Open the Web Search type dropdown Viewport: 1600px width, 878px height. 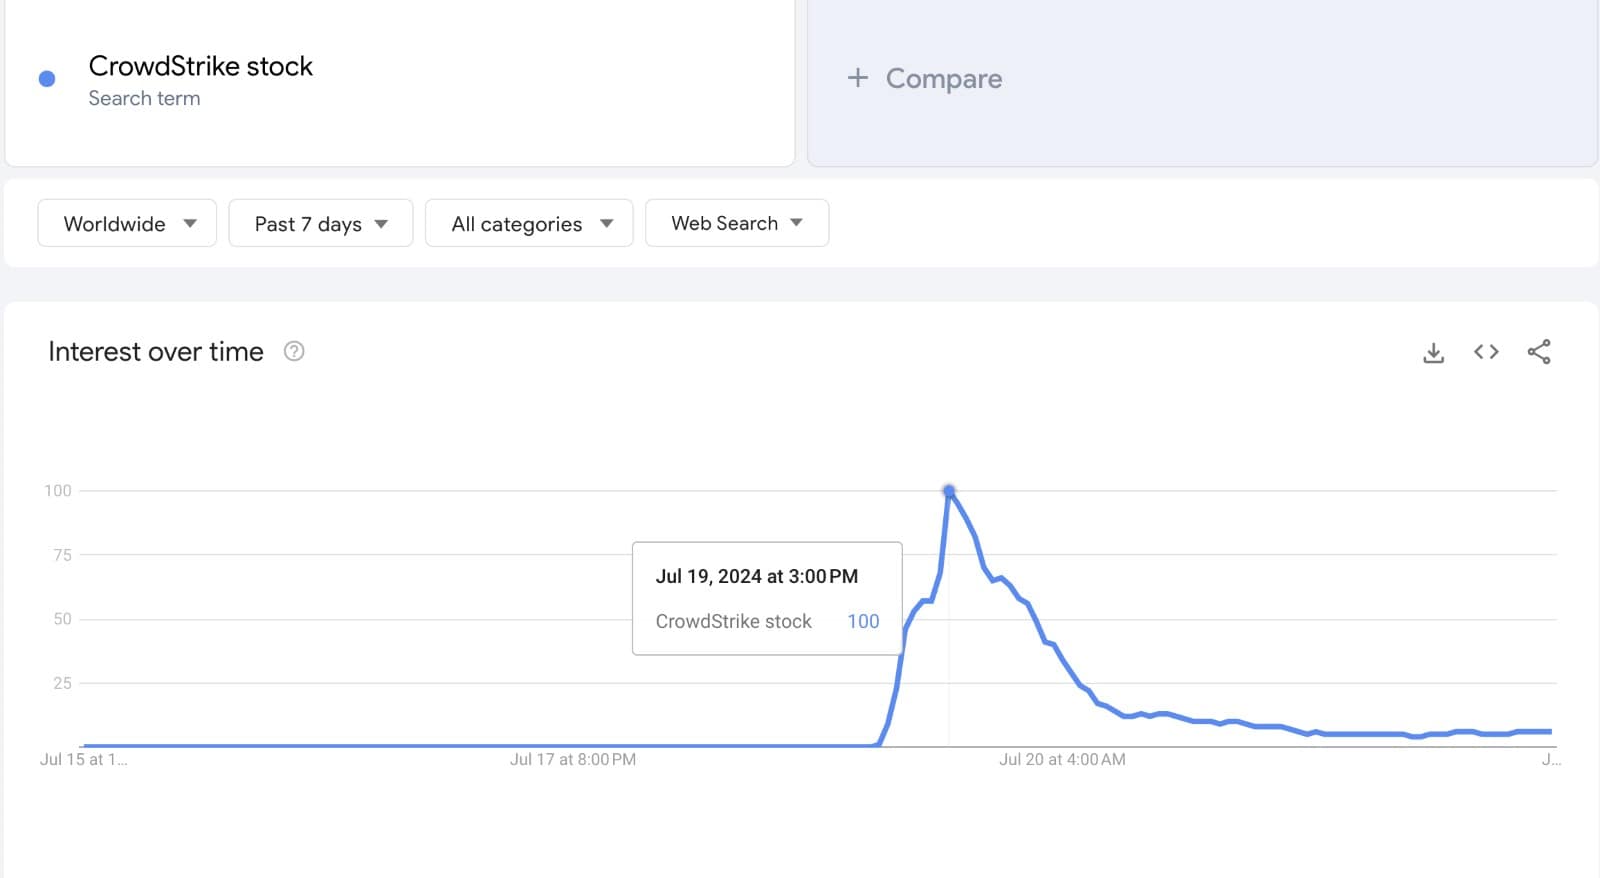click(736, 223)
